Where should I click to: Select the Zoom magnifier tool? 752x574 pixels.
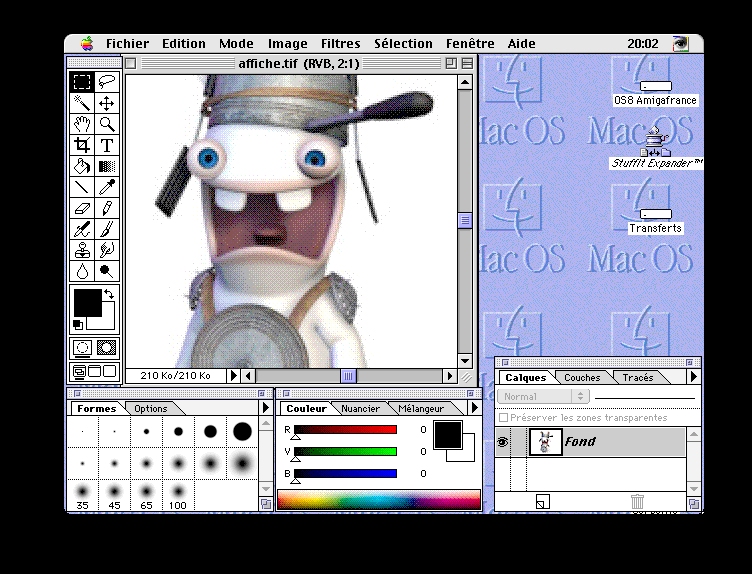(x=106, y=124)
